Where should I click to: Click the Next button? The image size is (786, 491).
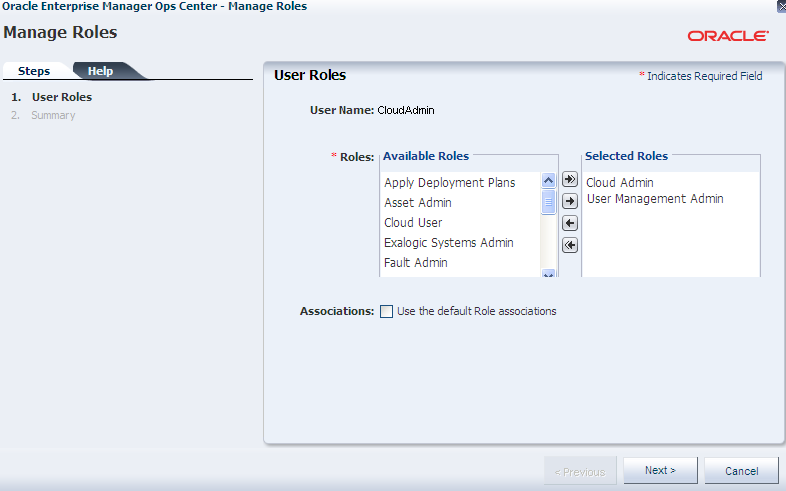(x=660, y=470)
